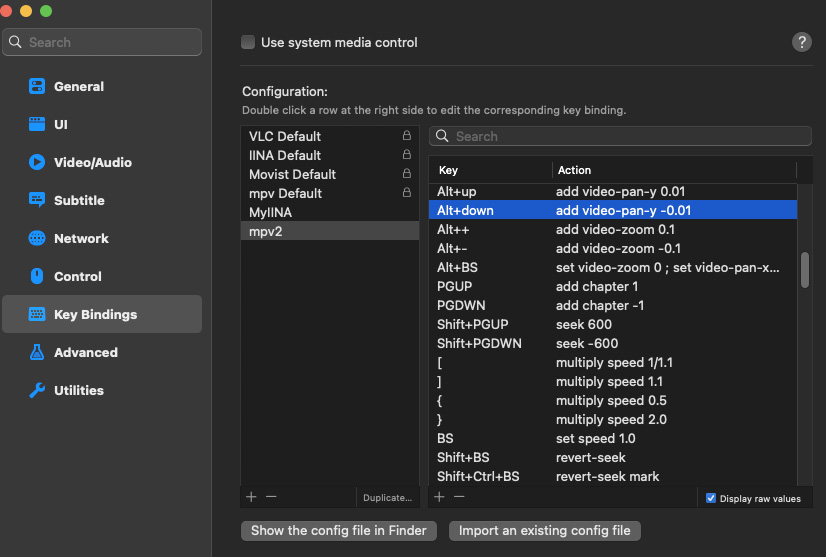Viewport: 826px width, 557px height.
Task: Click the key binding search field
Action: click(x=620, y=136)
